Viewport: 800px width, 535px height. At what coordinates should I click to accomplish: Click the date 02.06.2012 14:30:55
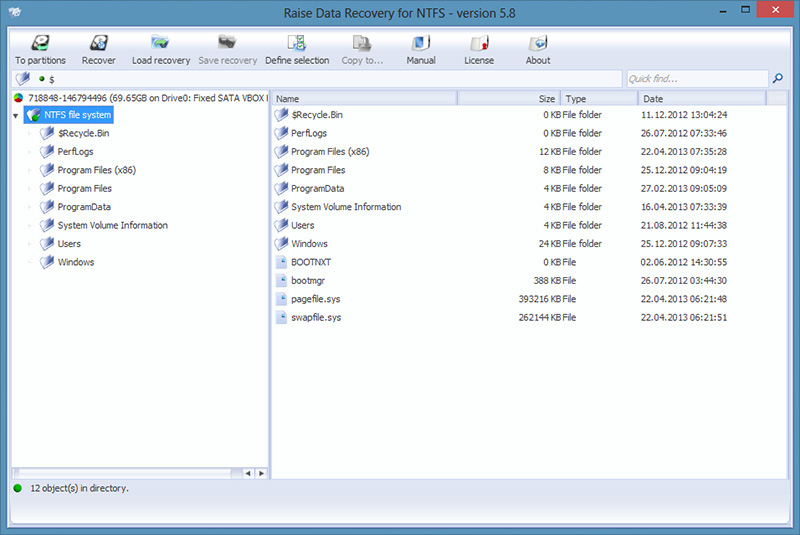click(x=684, y=262)
